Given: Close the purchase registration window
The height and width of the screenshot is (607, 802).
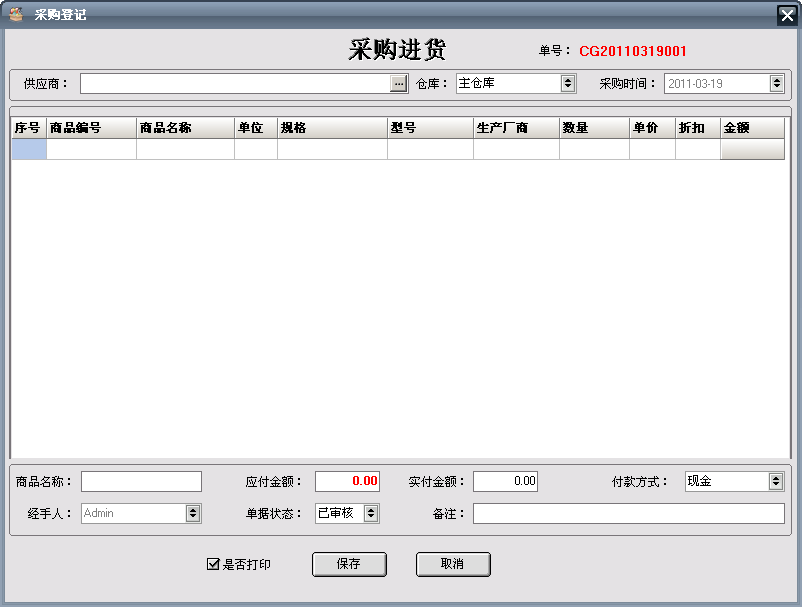Looking at the screenshot, I should coord(786,15).
